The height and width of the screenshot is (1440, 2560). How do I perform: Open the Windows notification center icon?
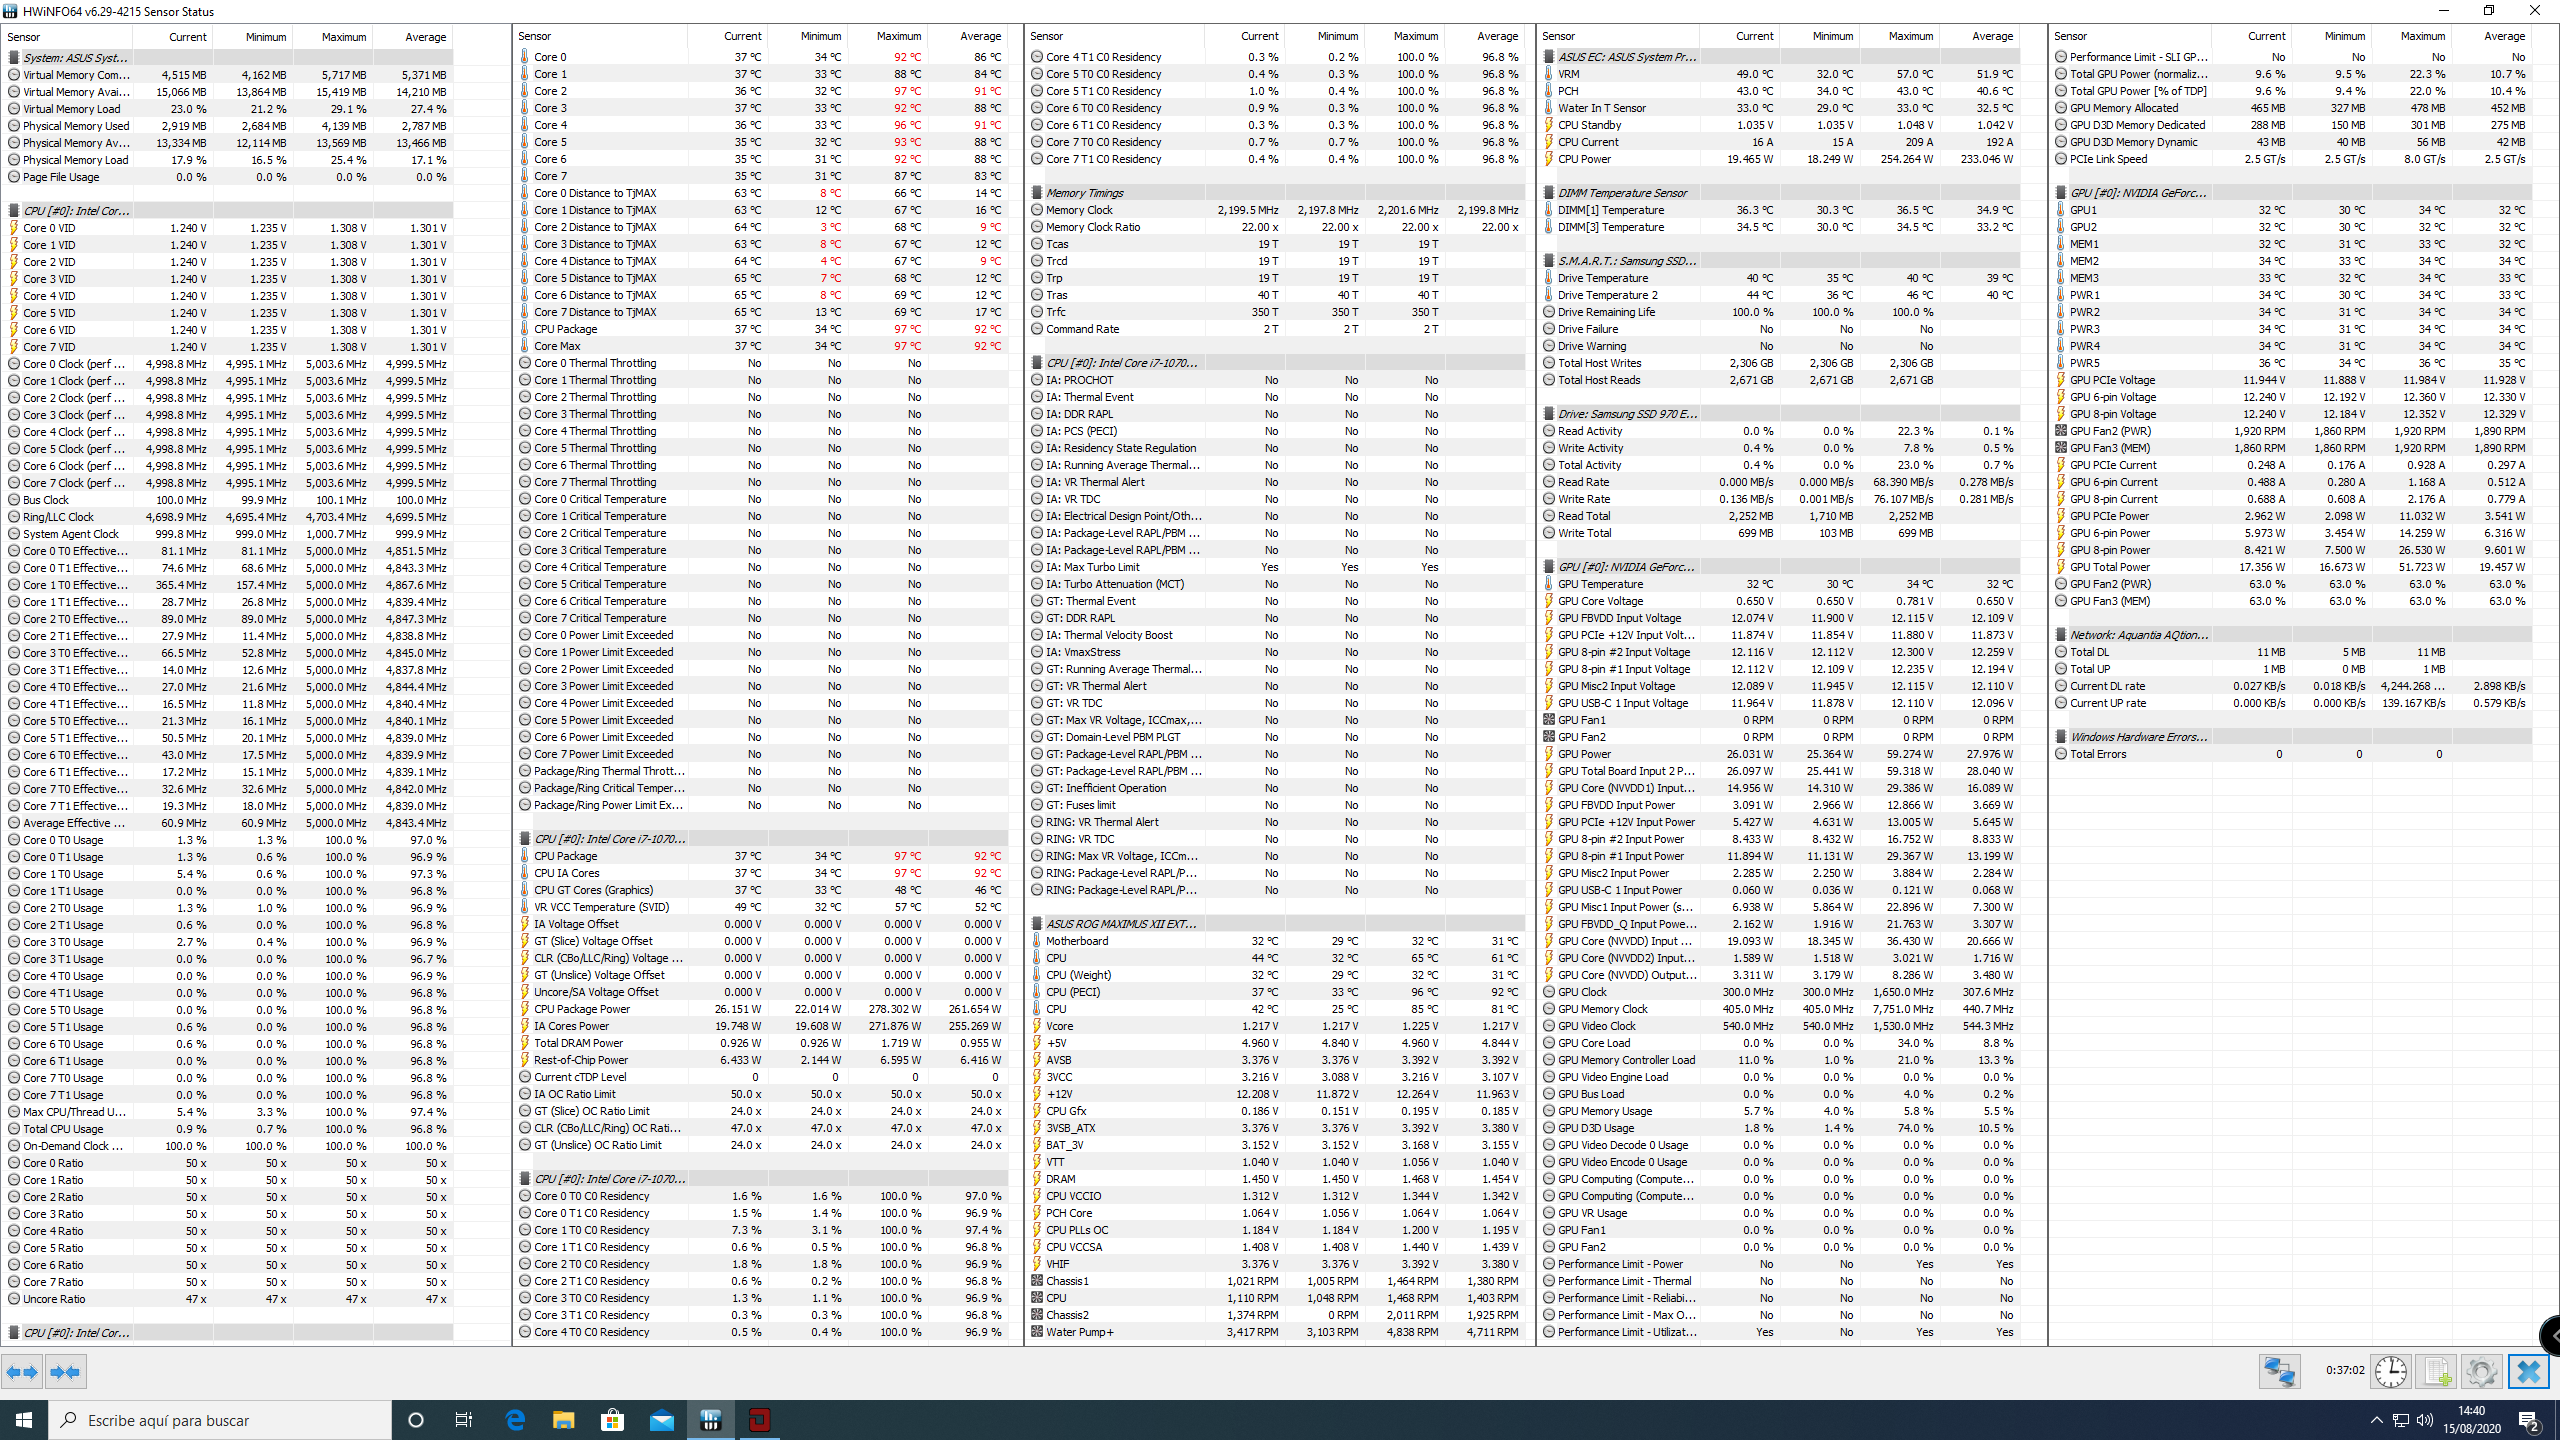2529,1420
